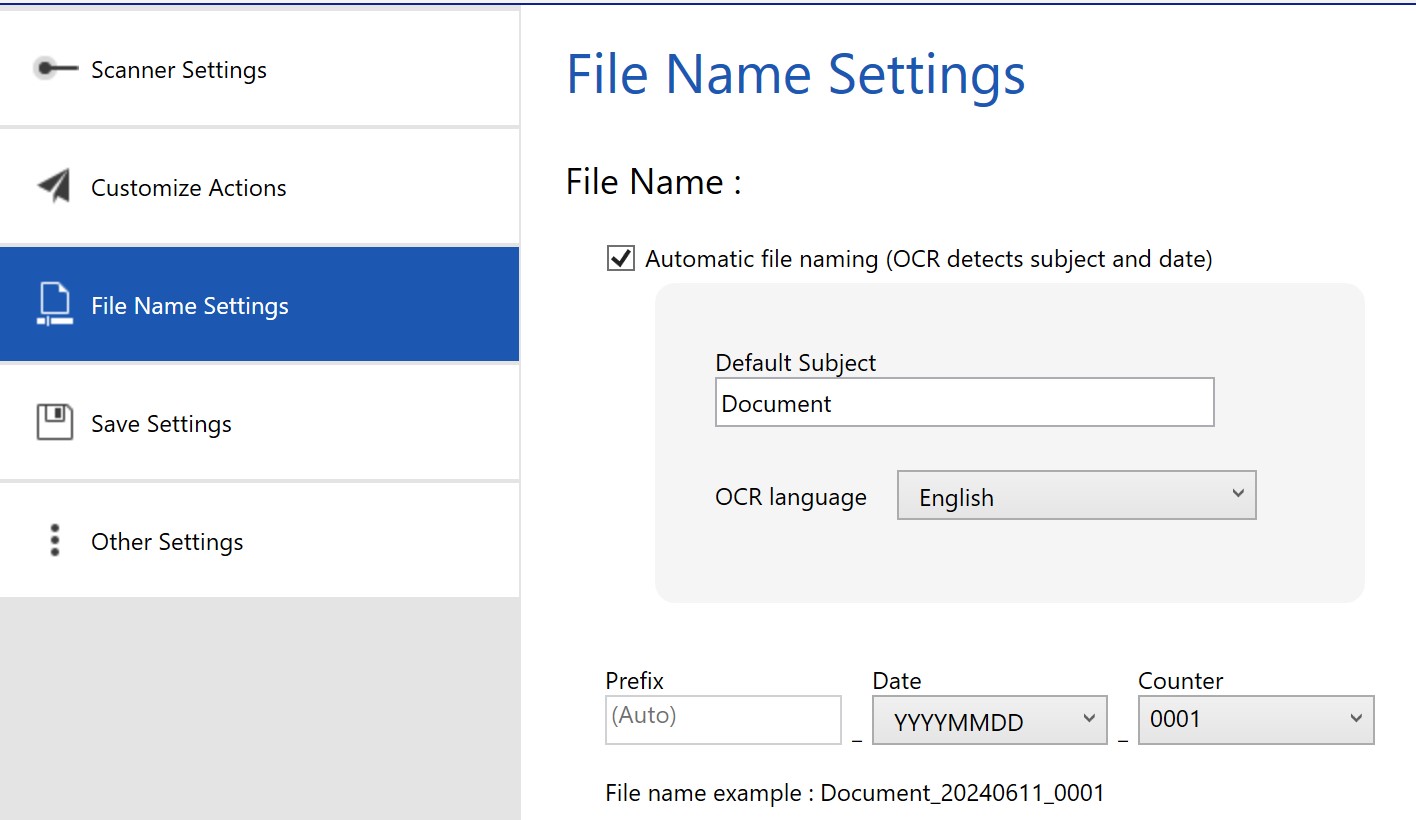Screen dimensions: 1416x820
Task: Click the floppy disk Save Settings icon
Action: (55, 422)
